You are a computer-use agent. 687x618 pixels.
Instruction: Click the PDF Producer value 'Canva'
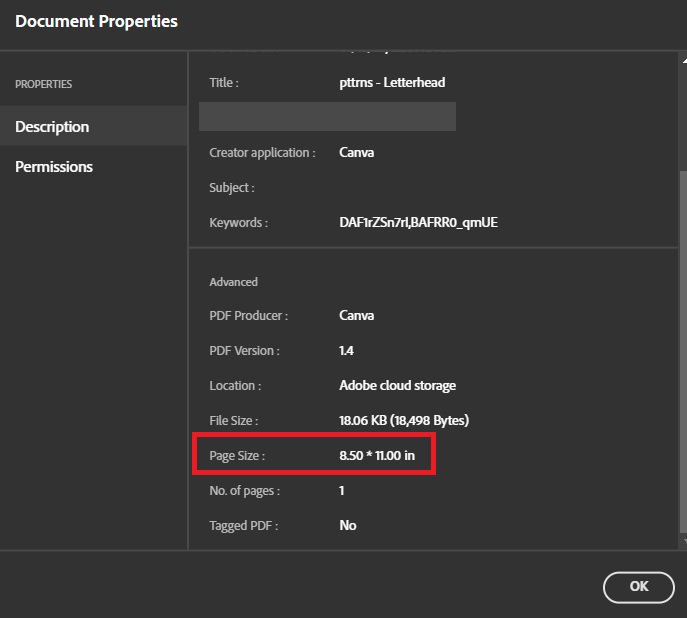click(356, 315)
